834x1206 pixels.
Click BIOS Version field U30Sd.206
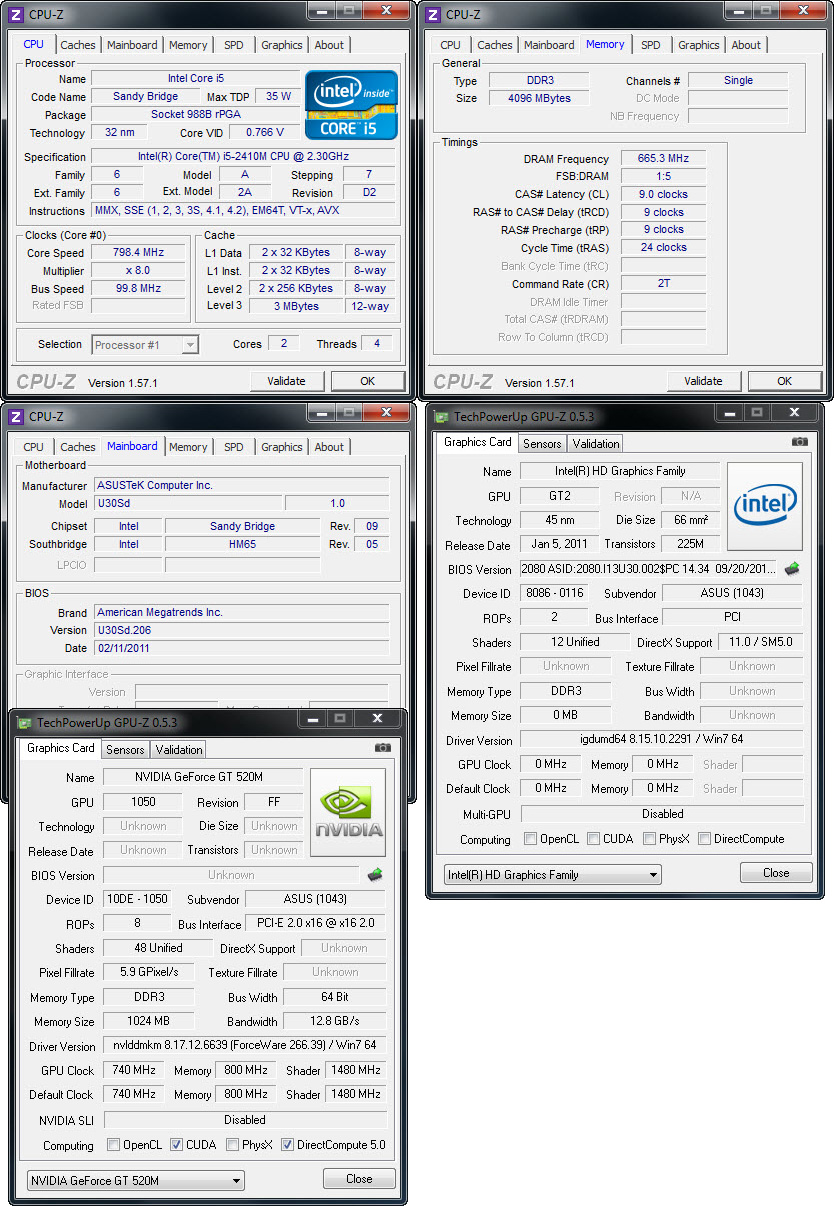tap(242, 630)
